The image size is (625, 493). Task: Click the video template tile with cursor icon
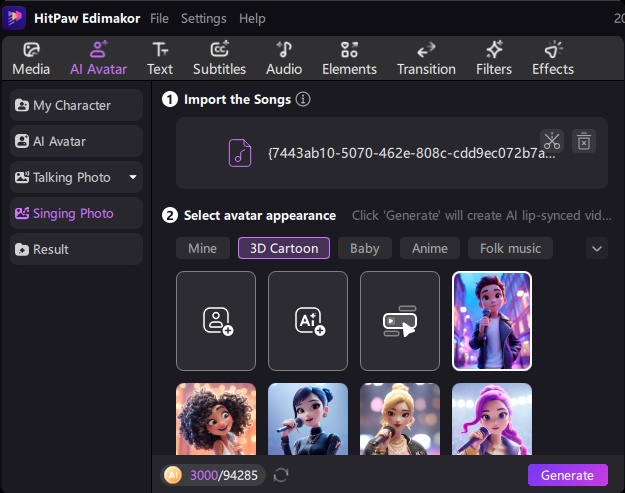click(400, 321)
